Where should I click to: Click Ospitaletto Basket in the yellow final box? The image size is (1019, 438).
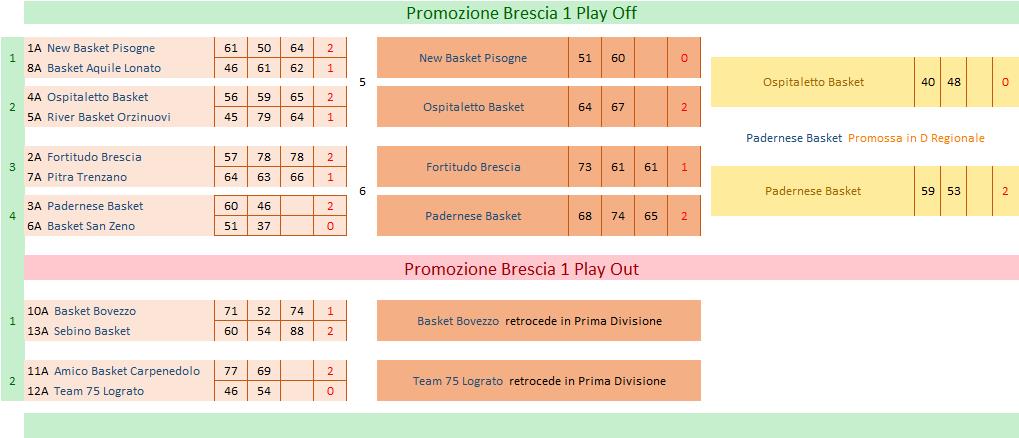tap(812, 82)
